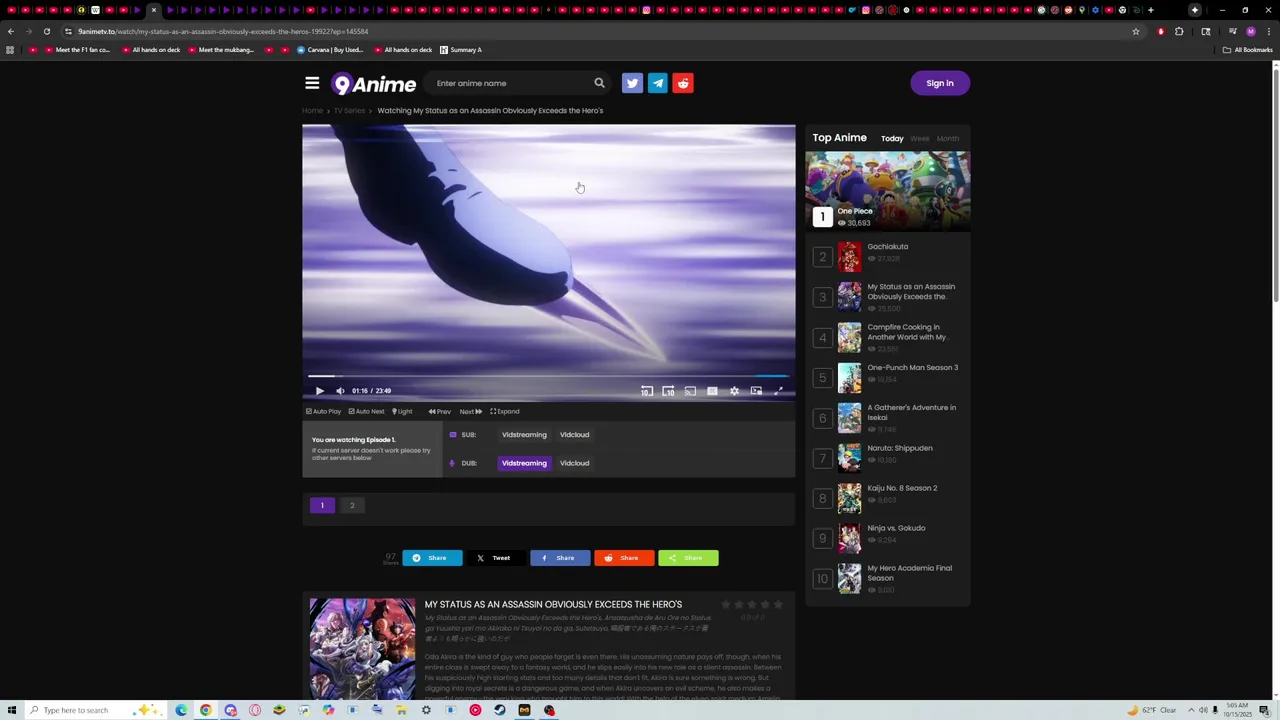Switch the player to fullscreen
The image size is (1280, 720).
pyautogui.click(x=779, y=391)
